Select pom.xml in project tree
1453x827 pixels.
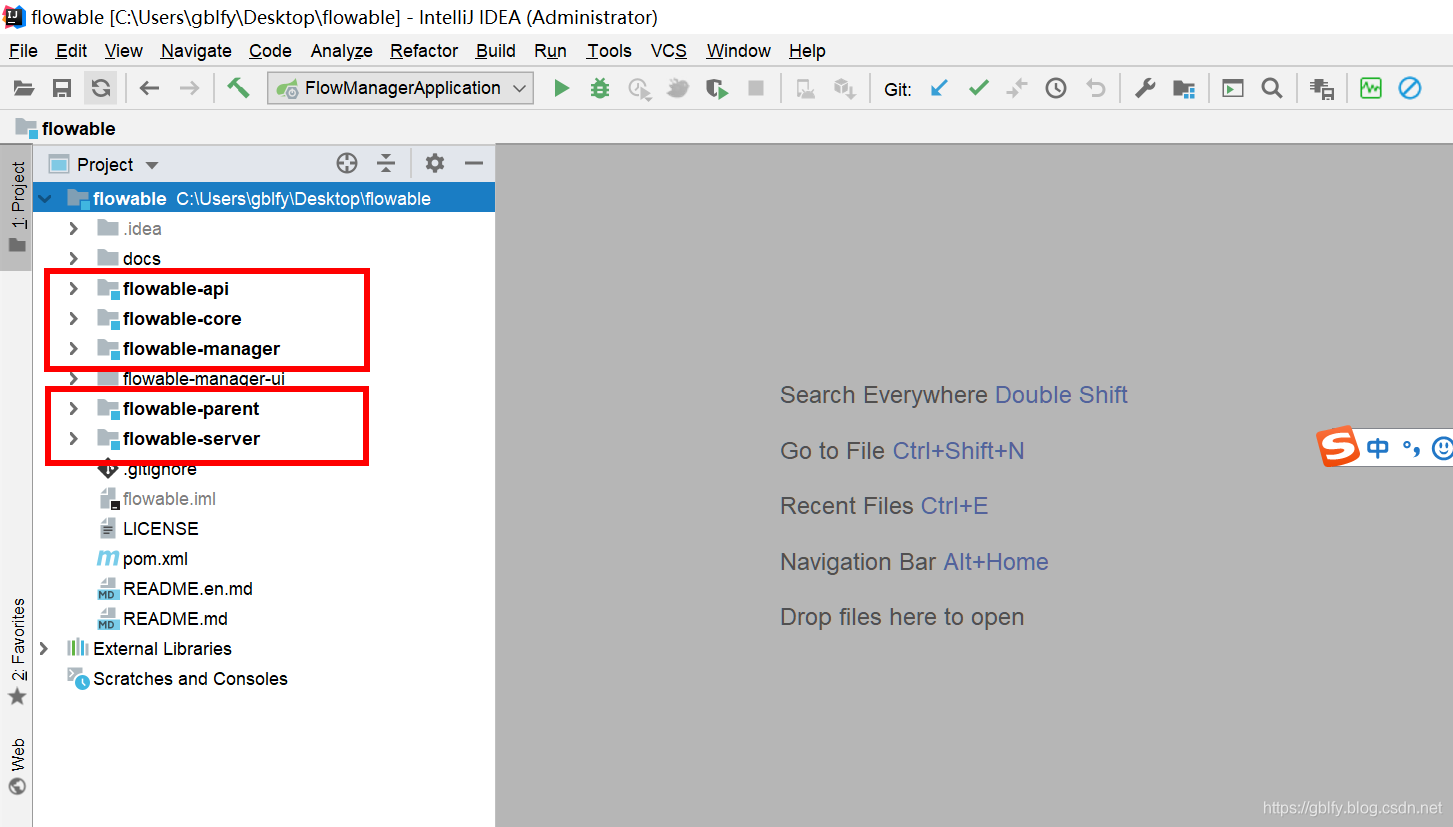(155, 559)
